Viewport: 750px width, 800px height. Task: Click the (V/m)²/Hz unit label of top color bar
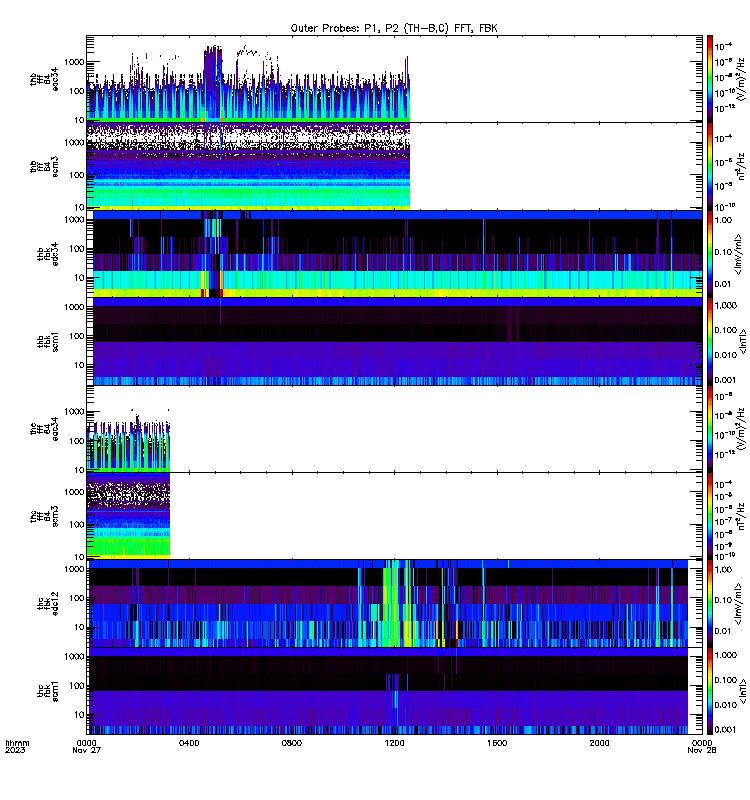[741, 79]
